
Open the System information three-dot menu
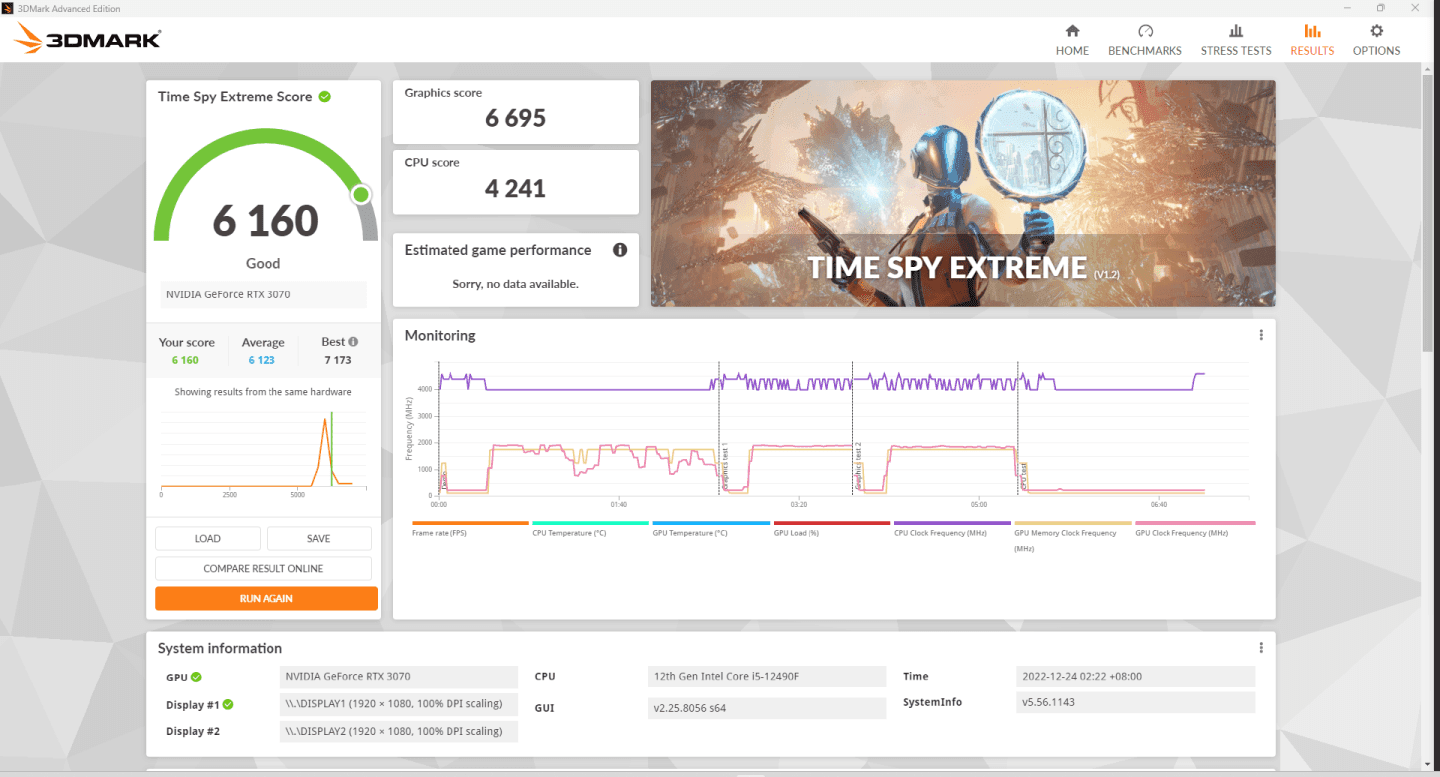tap(1261, 648)
